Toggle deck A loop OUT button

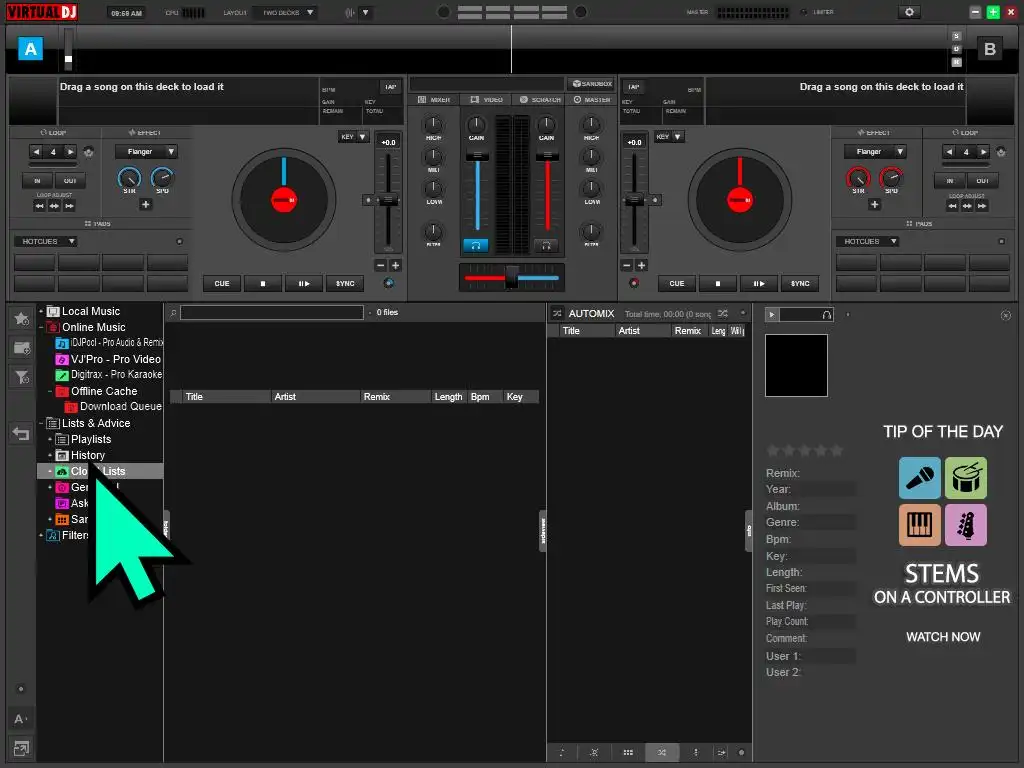(x=70, y=181)
